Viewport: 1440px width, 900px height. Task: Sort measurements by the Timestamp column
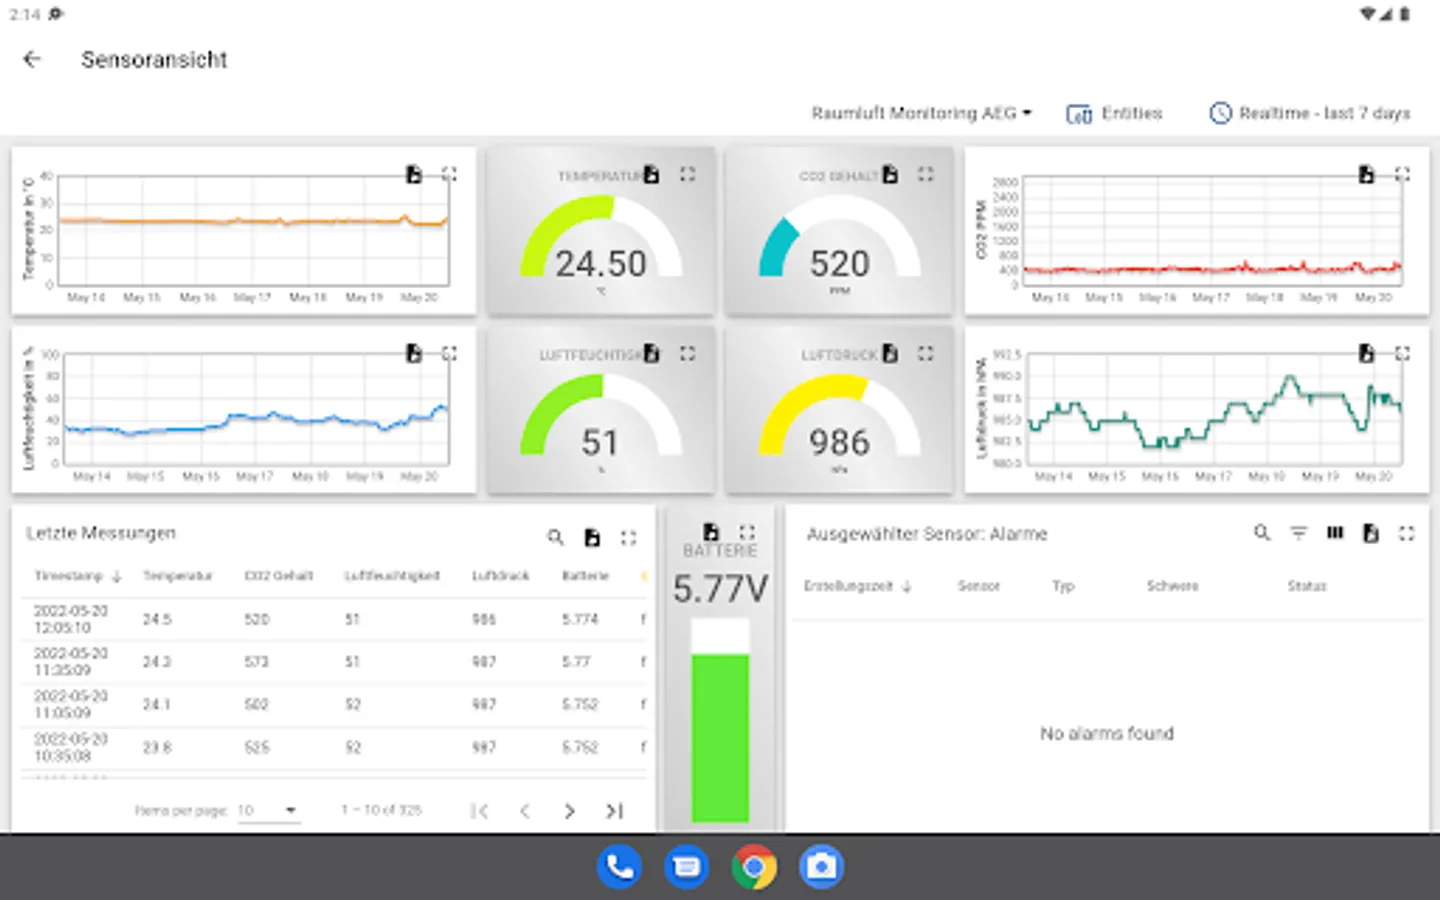click(78, 576)
